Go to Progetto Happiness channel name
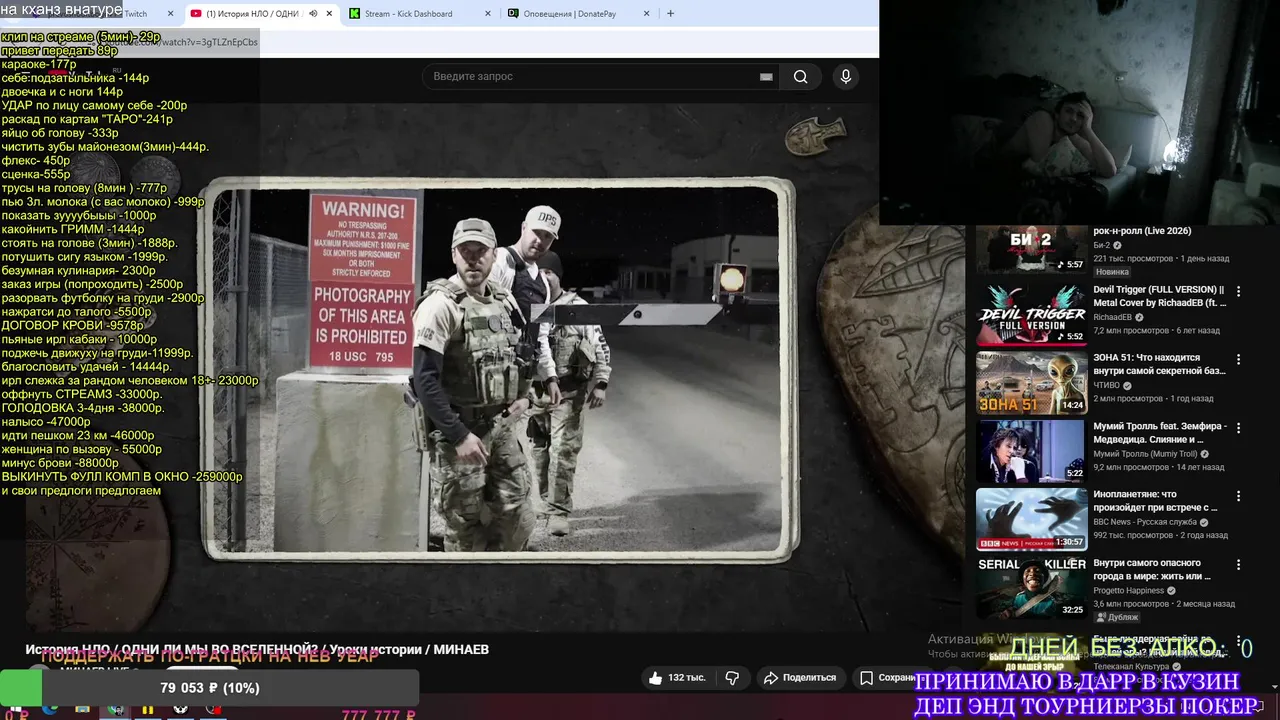The image size is (1280, 720). click(1128, 591)
